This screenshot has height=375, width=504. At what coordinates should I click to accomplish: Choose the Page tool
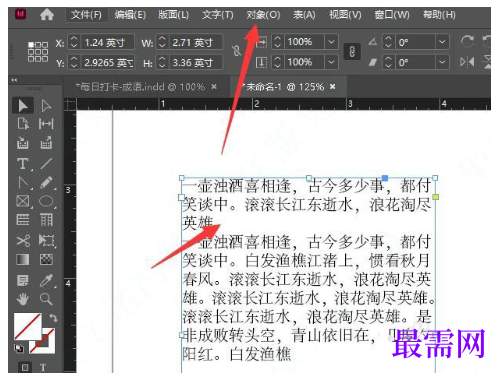23,124
